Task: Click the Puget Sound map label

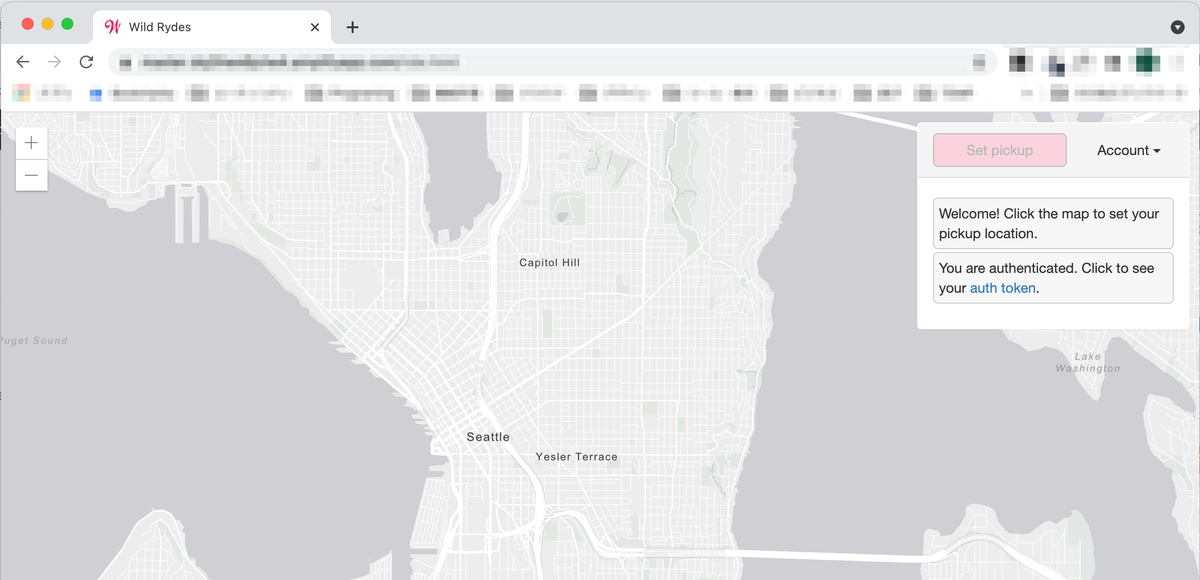Action: coord(33,341)
